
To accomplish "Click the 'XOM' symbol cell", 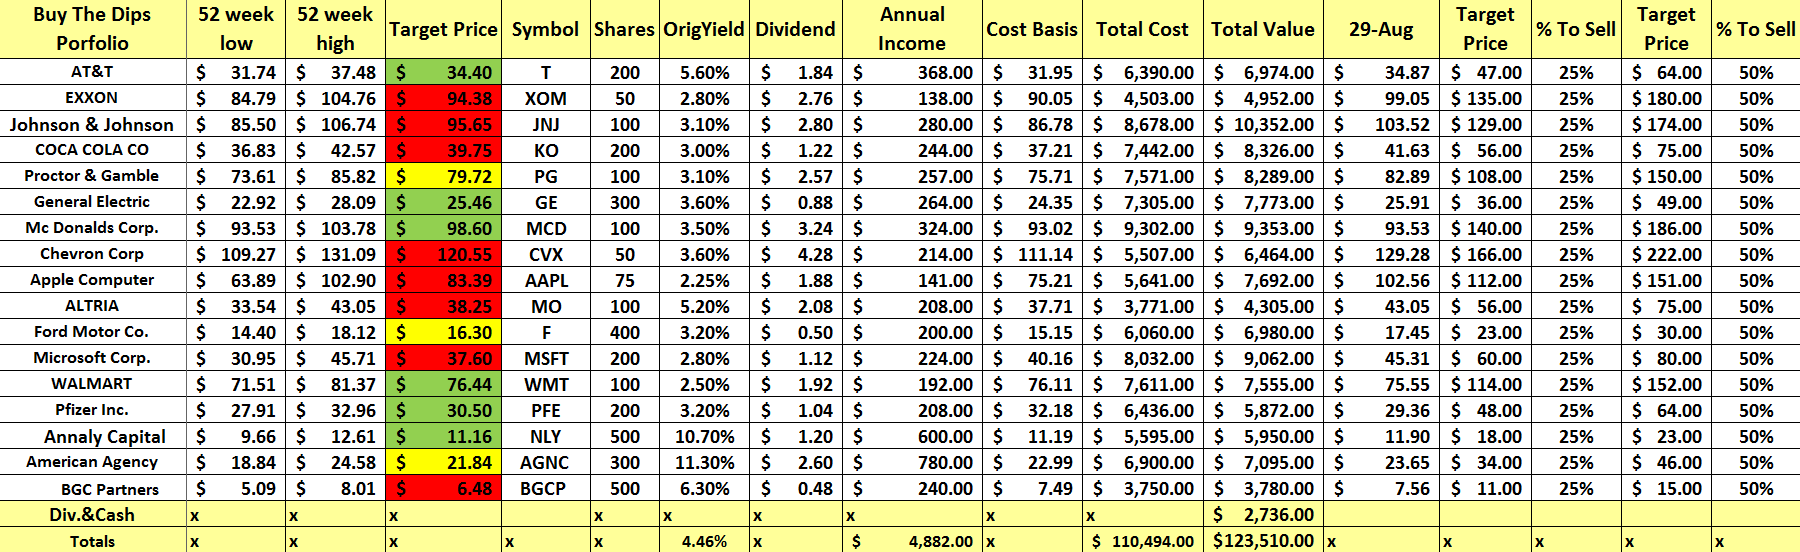I will pyautogui.click(x=545, y=98).
